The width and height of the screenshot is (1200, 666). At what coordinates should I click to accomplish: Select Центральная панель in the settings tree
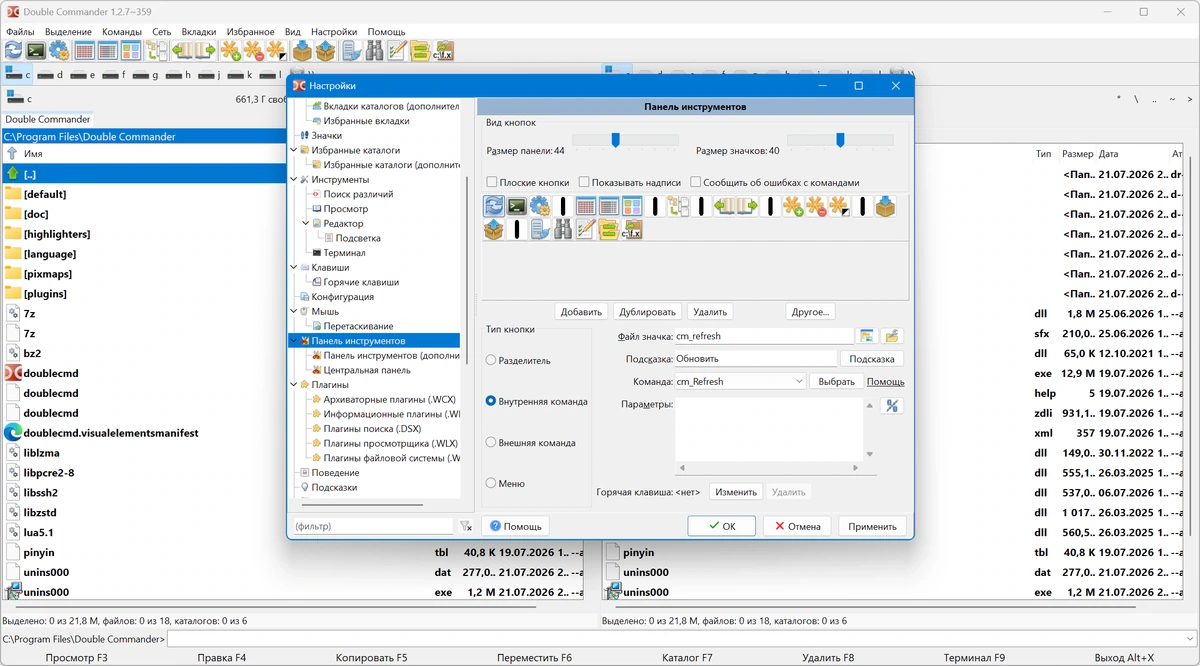point(367,370)
